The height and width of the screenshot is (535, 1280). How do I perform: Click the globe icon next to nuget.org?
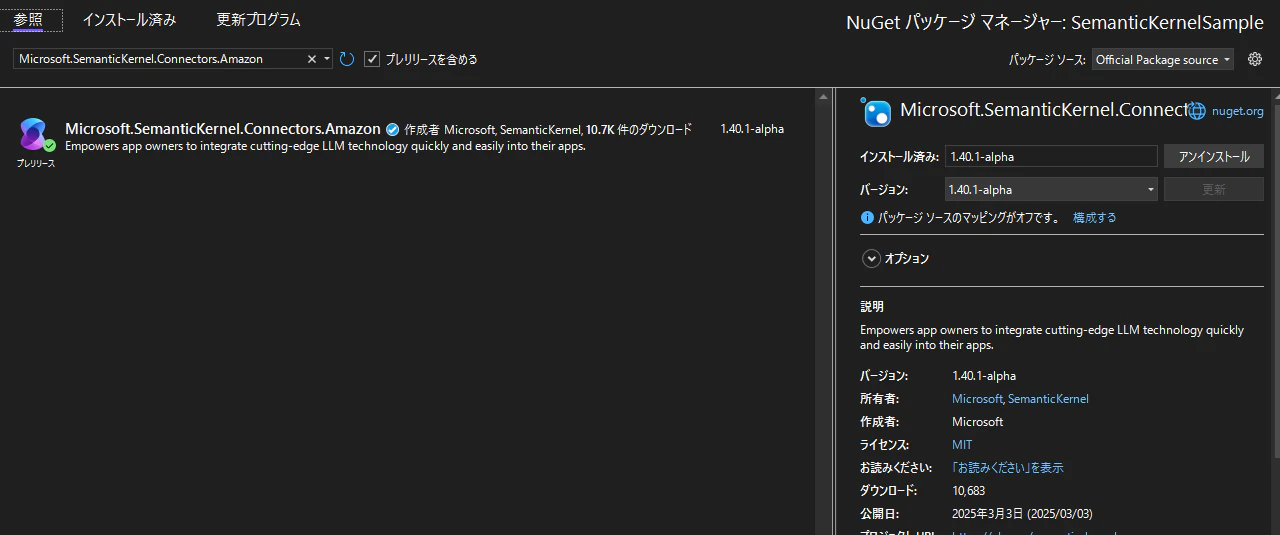1197,111
